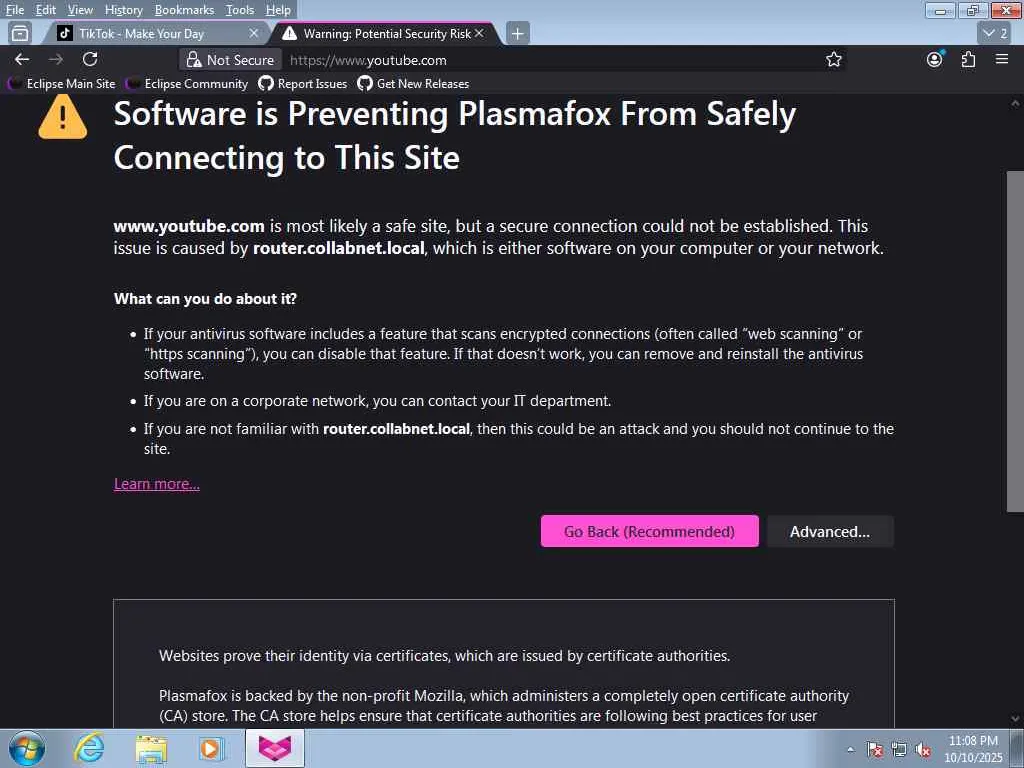
Task: Open the Windows Start orb
Action: coord(27,748)
